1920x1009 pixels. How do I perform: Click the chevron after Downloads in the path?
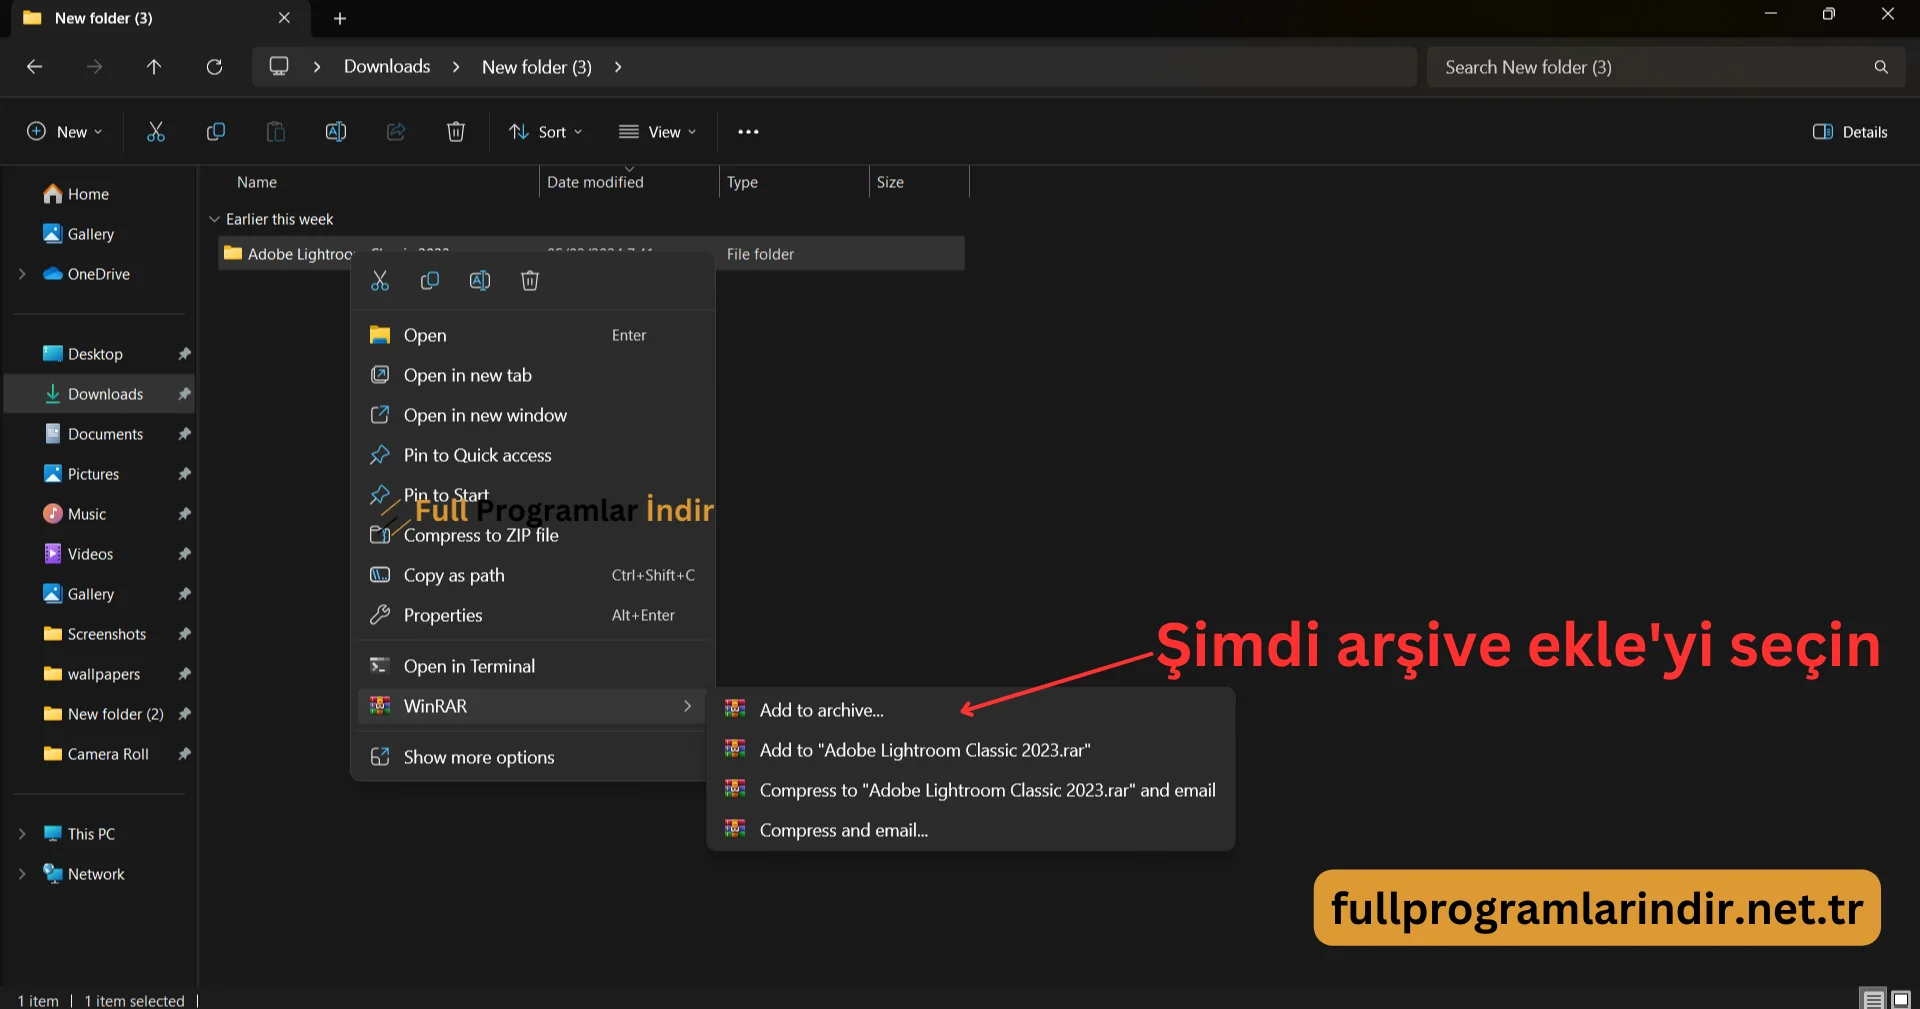(456, 67)
